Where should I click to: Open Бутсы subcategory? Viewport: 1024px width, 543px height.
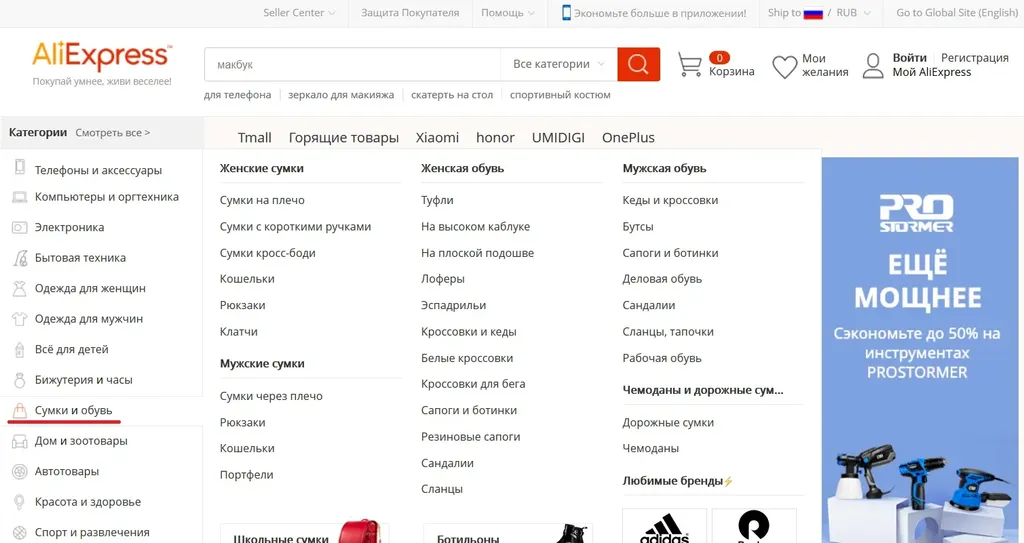point(637,227)
